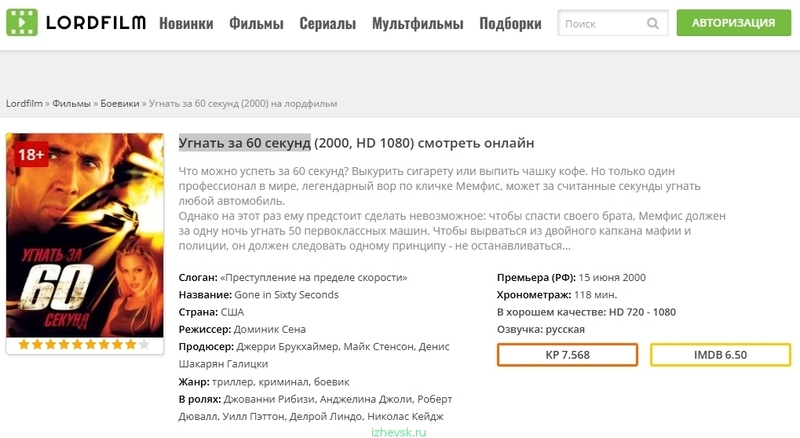
Task: Go to the Сериалы section
Action: pyautogui.click(x=328, y=23)
